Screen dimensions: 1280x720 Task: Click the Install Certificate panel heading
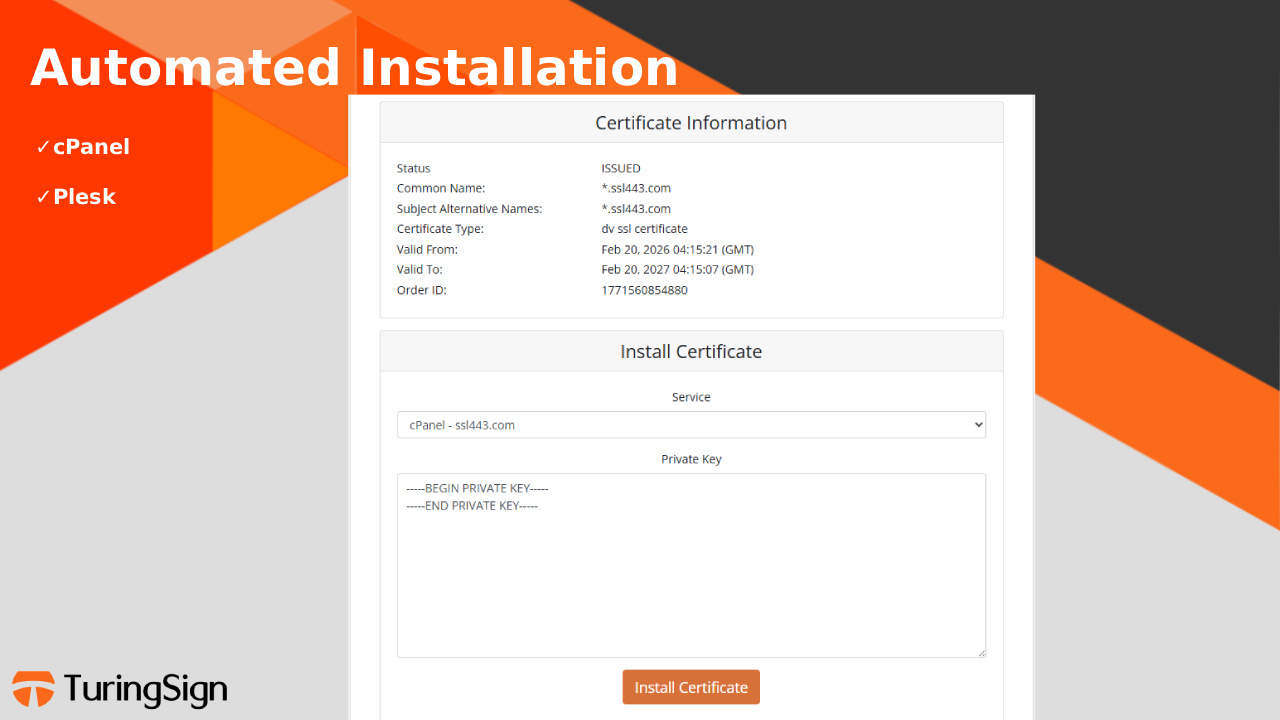click(x=691, y=352)
